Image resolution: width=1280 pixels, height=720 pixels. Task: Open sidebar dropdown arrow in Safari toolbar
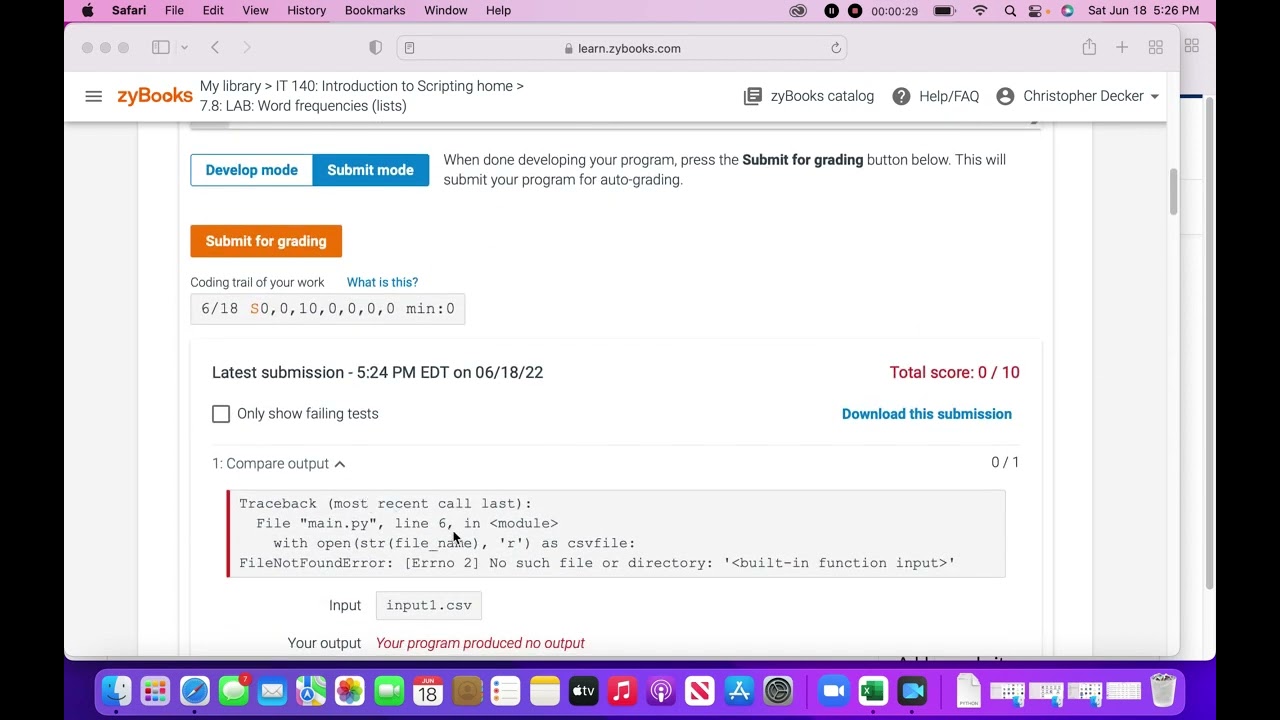coord(184,47)
